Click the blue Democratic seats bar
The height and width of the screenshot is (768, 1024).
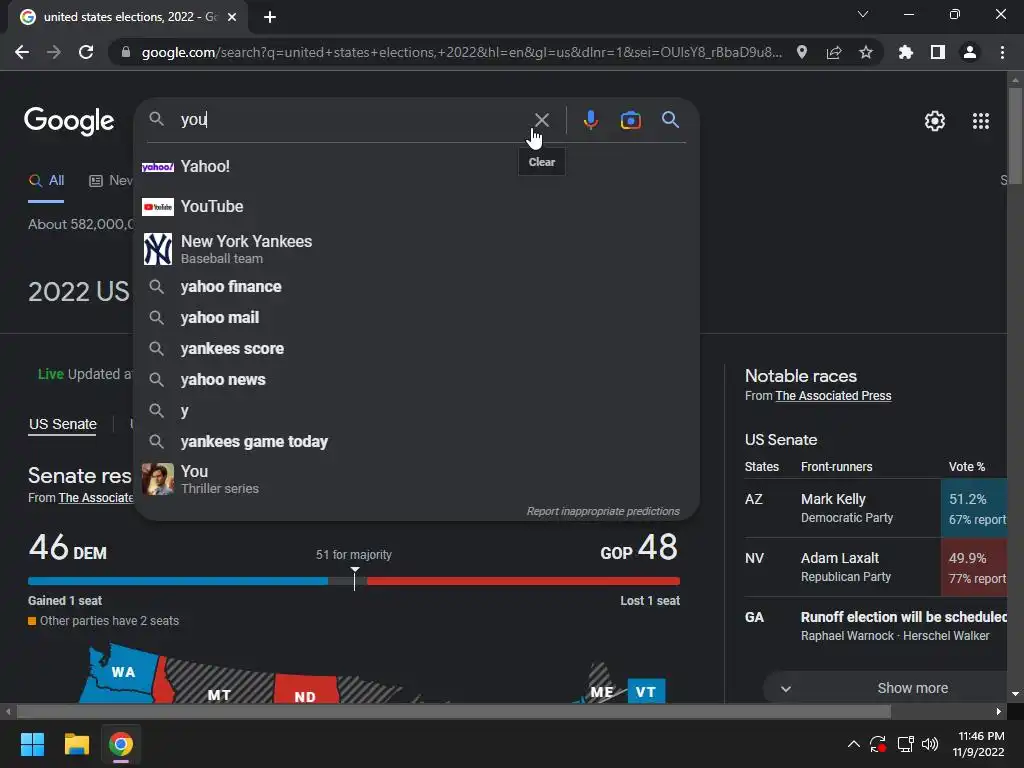coord(178,581)
